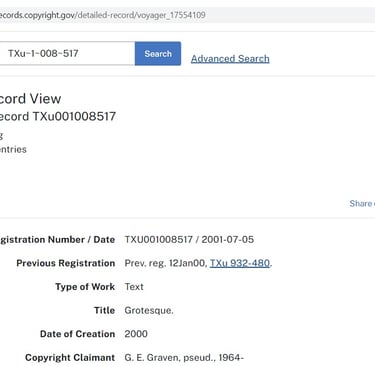This screenshot has width=375, height=366.
Task: Select the title text Grotesque.
Action: click(149, 310)
